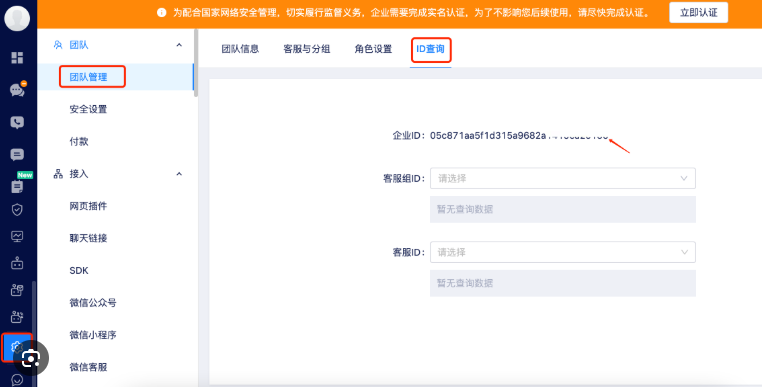Screen dimensions: 762x387
Task: Click the 企业ID value text
Action: (x=519, y=136)
